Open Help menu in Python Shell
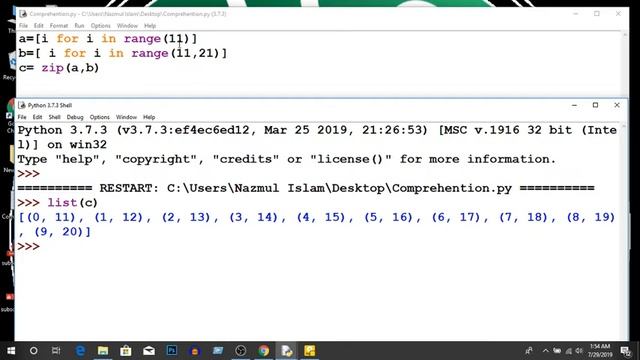The height and width of the screenshot is (360, 640). [x=149, y=117]
